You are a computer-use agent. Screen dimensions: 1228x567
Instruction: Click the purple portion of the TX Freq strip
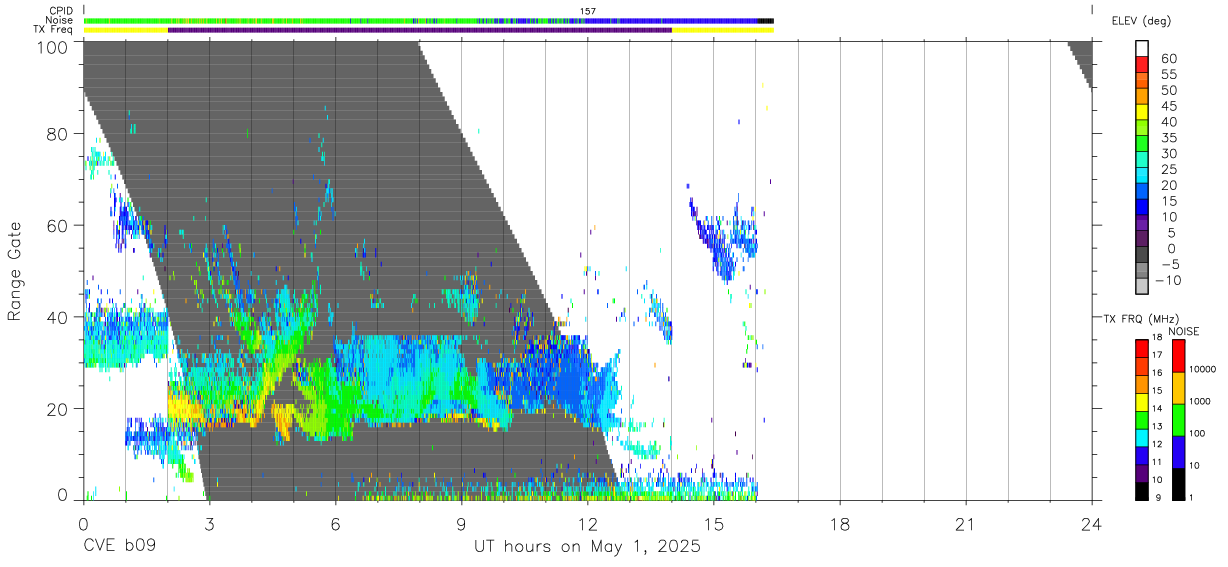[420, 30]
